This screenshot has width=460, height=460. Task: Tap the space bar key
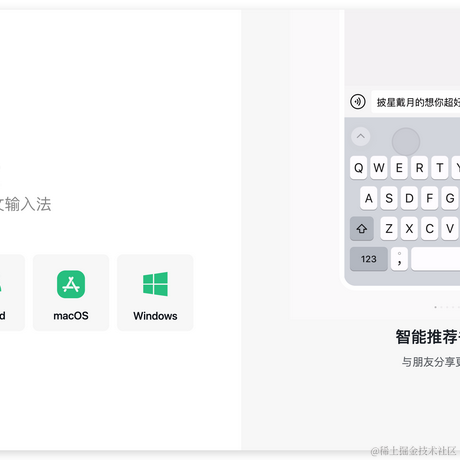[436, 259]
